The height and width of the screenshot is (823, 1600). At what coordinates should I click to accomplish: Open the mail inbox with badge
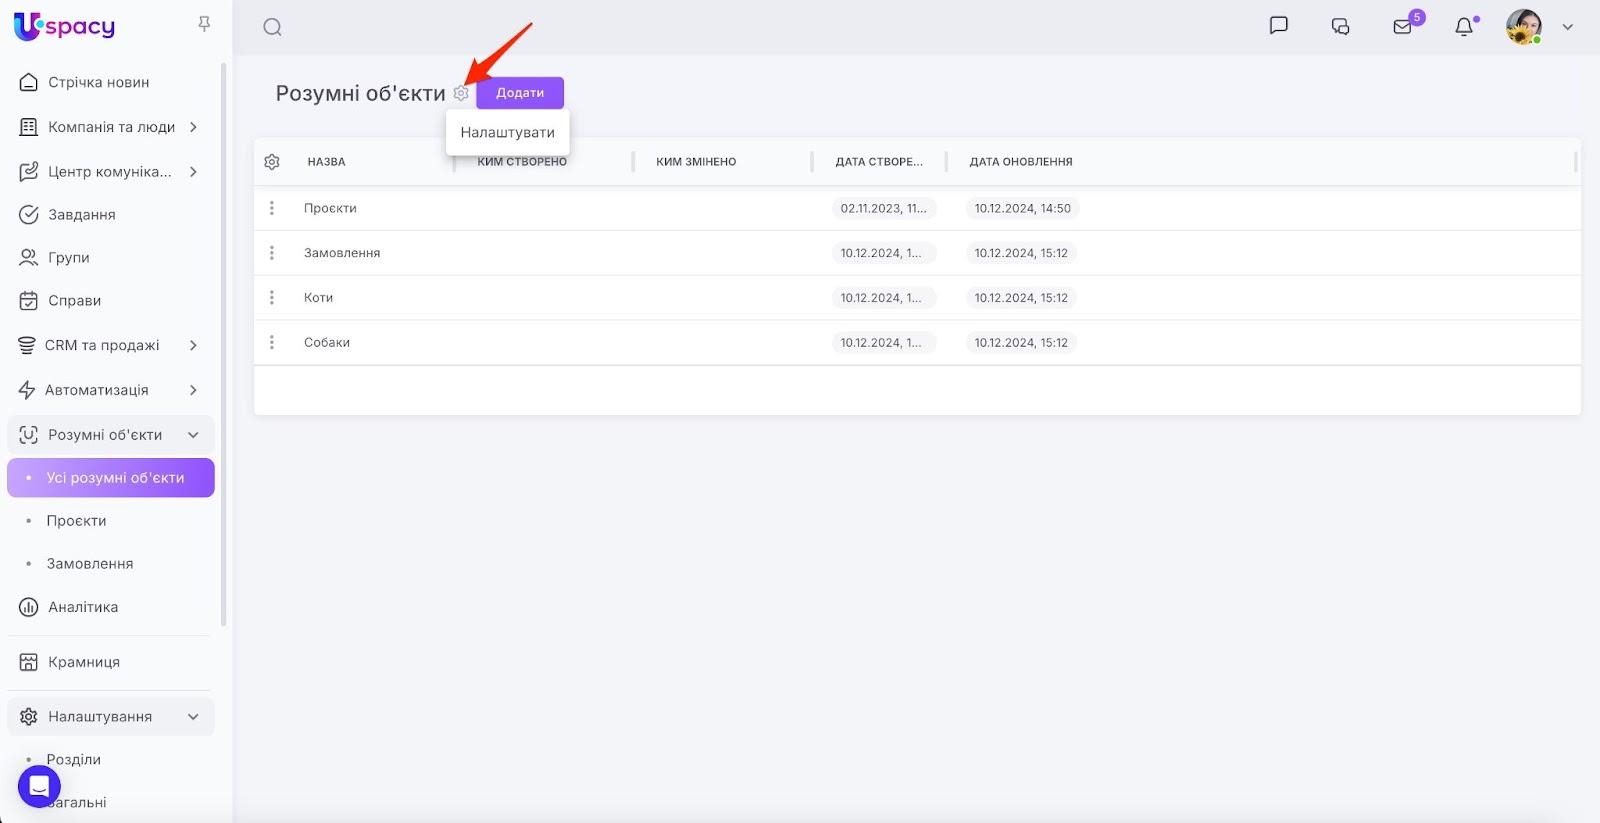(1403, 27)
